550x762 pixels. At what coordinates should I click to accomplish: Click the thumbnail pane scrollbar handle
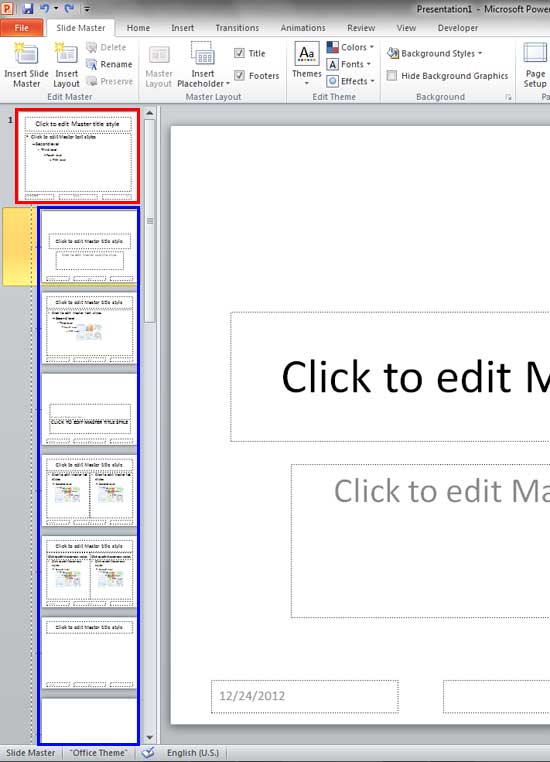(150, 221)
